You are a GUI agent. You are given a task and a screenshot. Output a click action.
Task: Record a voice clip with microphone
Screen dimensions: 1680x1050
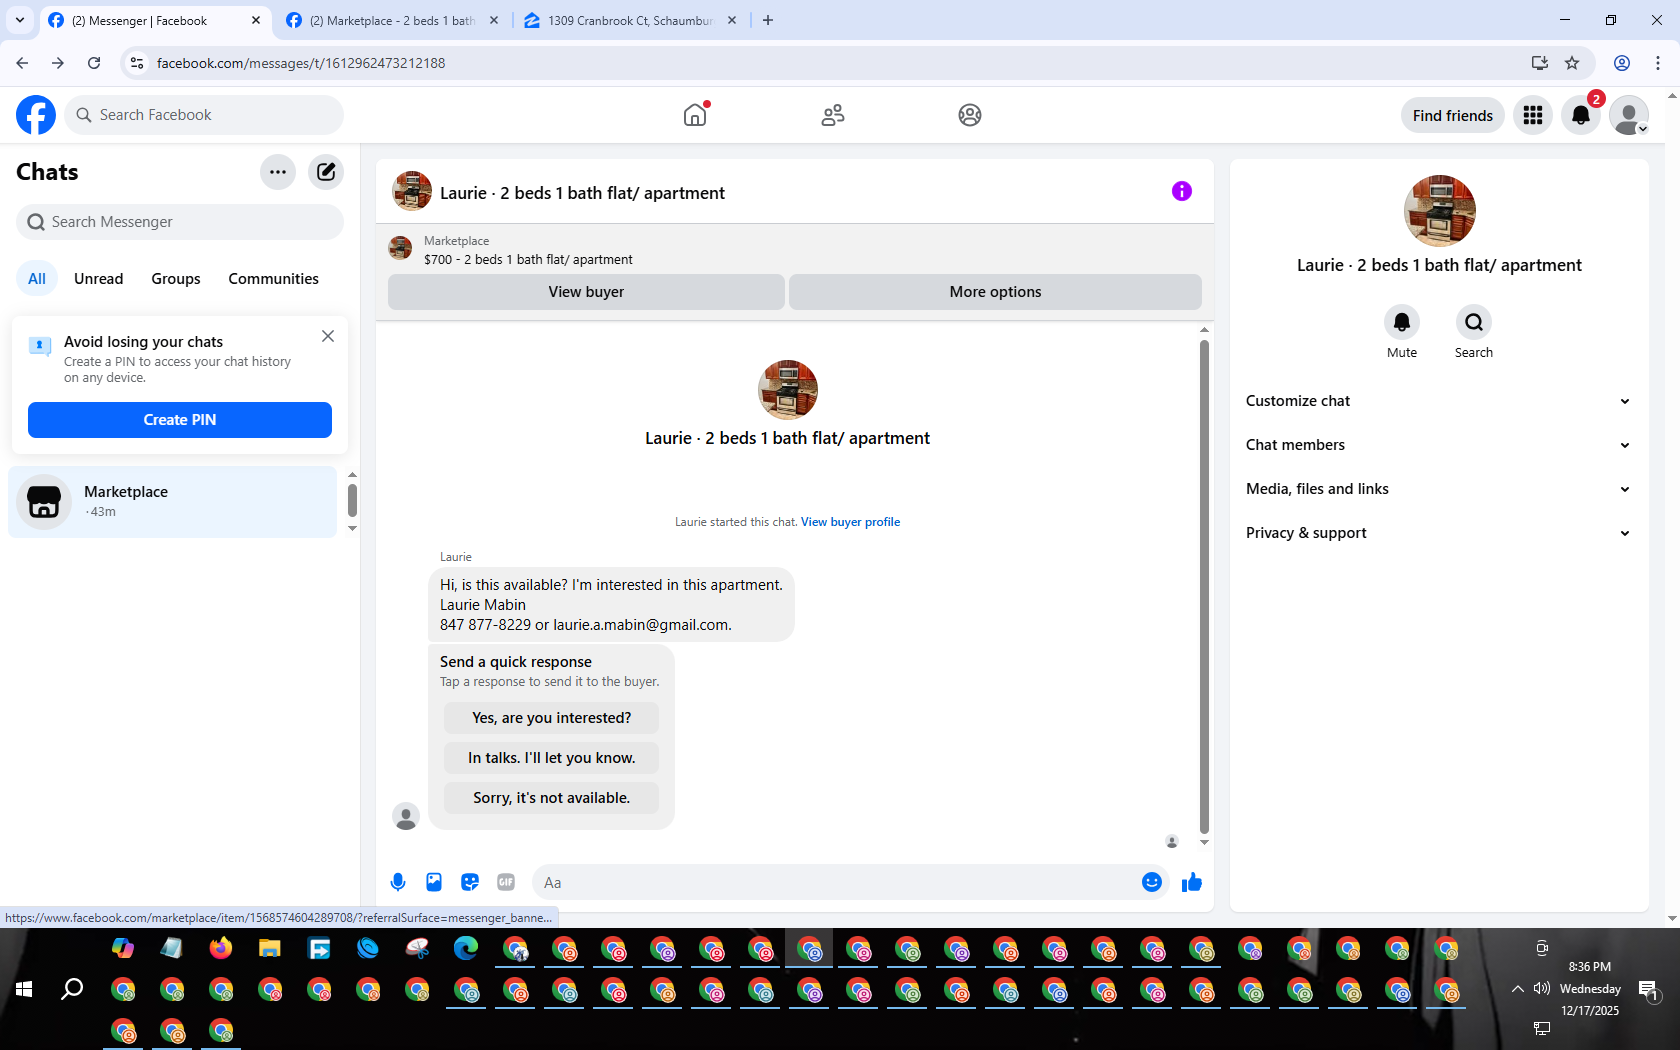click(x=398, y=882)
